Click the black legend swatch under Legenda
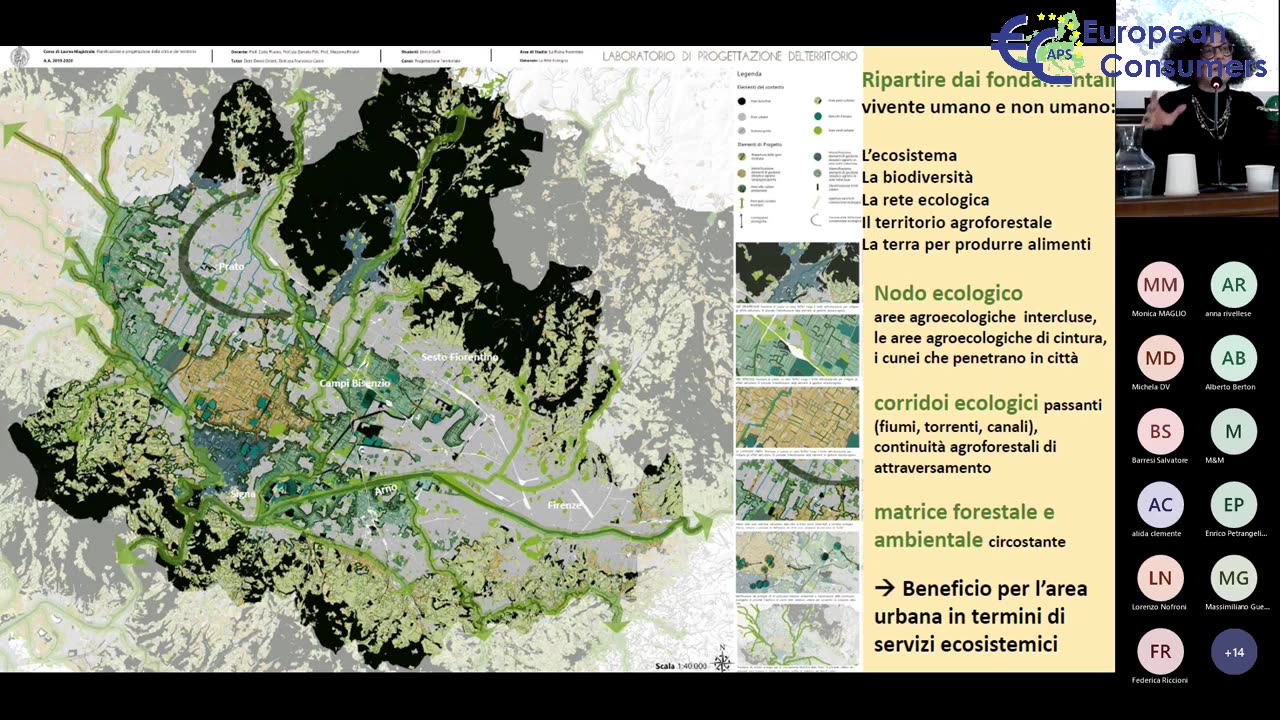Screen dimensions: 1280x720 point(743,101)
